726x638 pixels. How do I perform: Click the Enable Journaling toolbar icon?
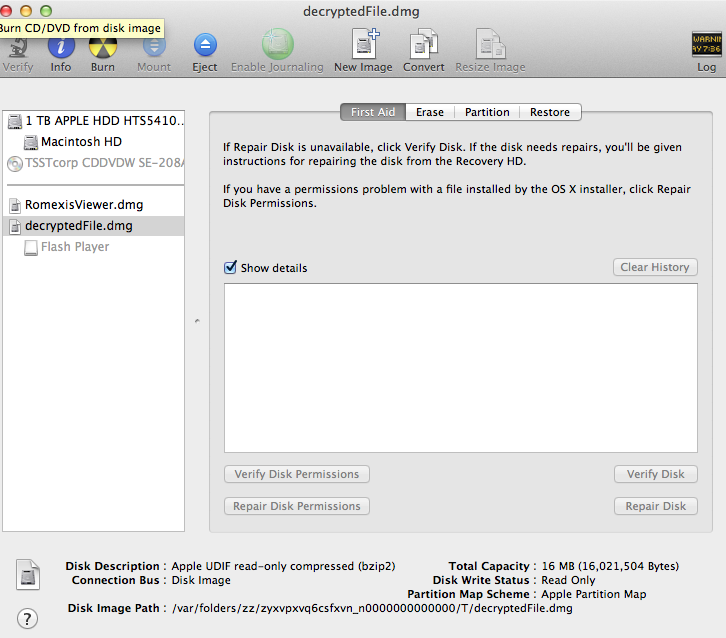pos(277,44)
